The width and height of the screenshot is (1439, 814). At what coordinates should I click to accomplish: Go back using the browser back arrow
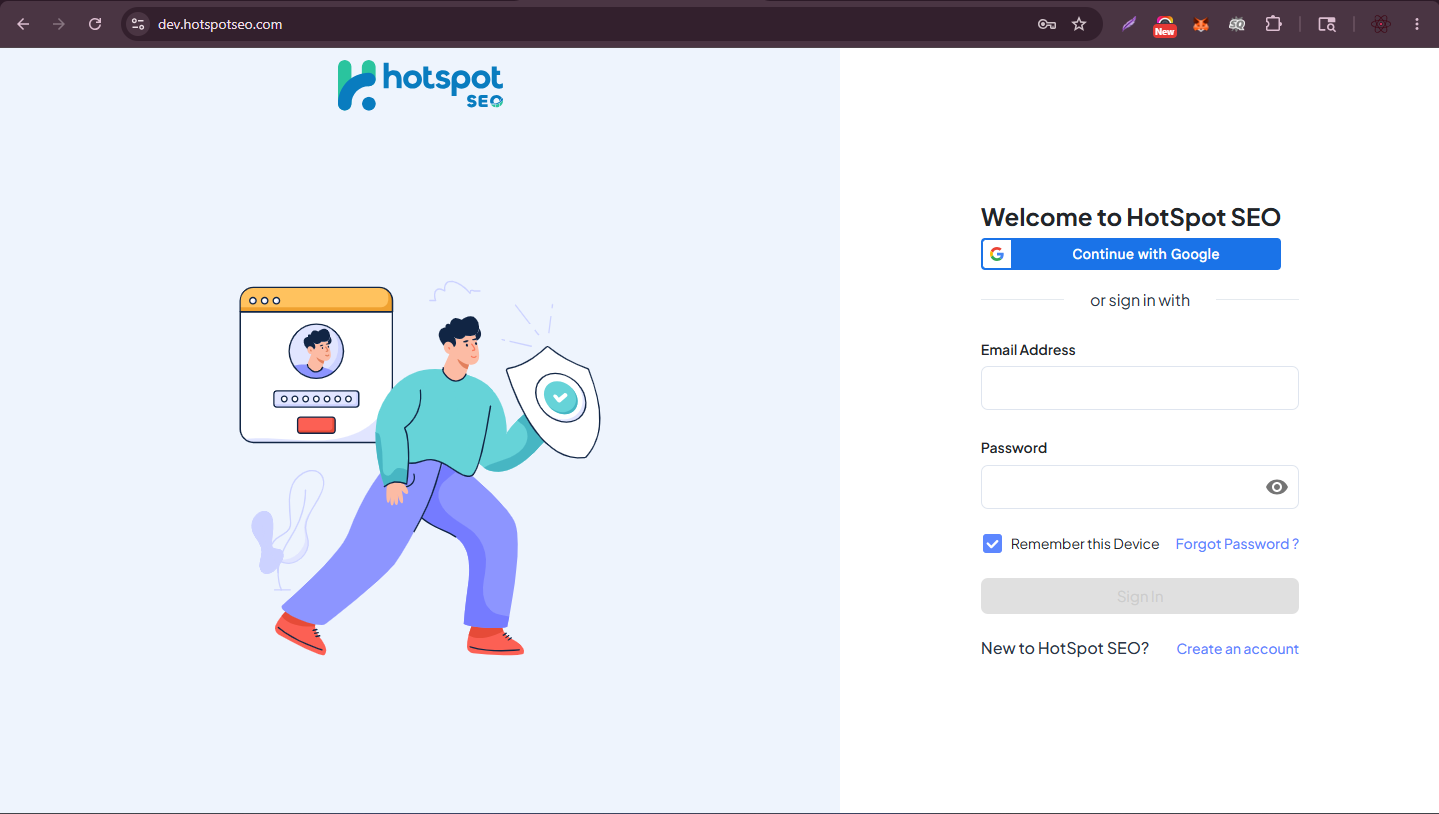[23, 24]
